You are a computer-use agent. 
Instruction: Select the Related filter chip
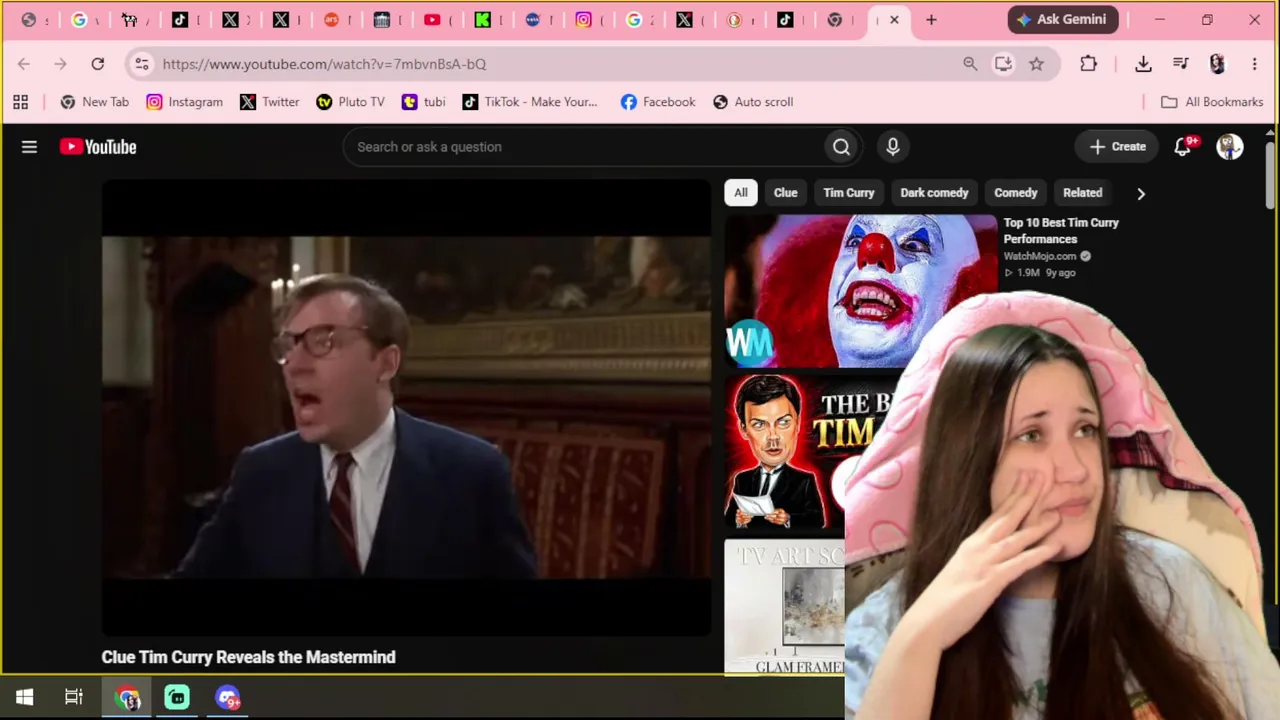[x=1083, y=193]
